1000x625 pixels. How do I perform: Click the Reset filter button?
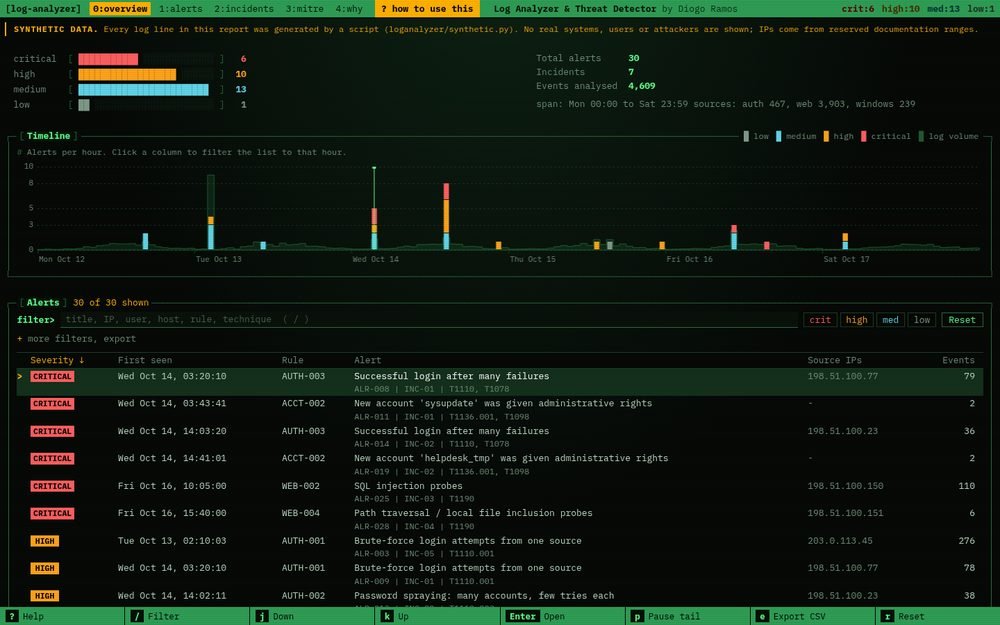coord(962,320)
